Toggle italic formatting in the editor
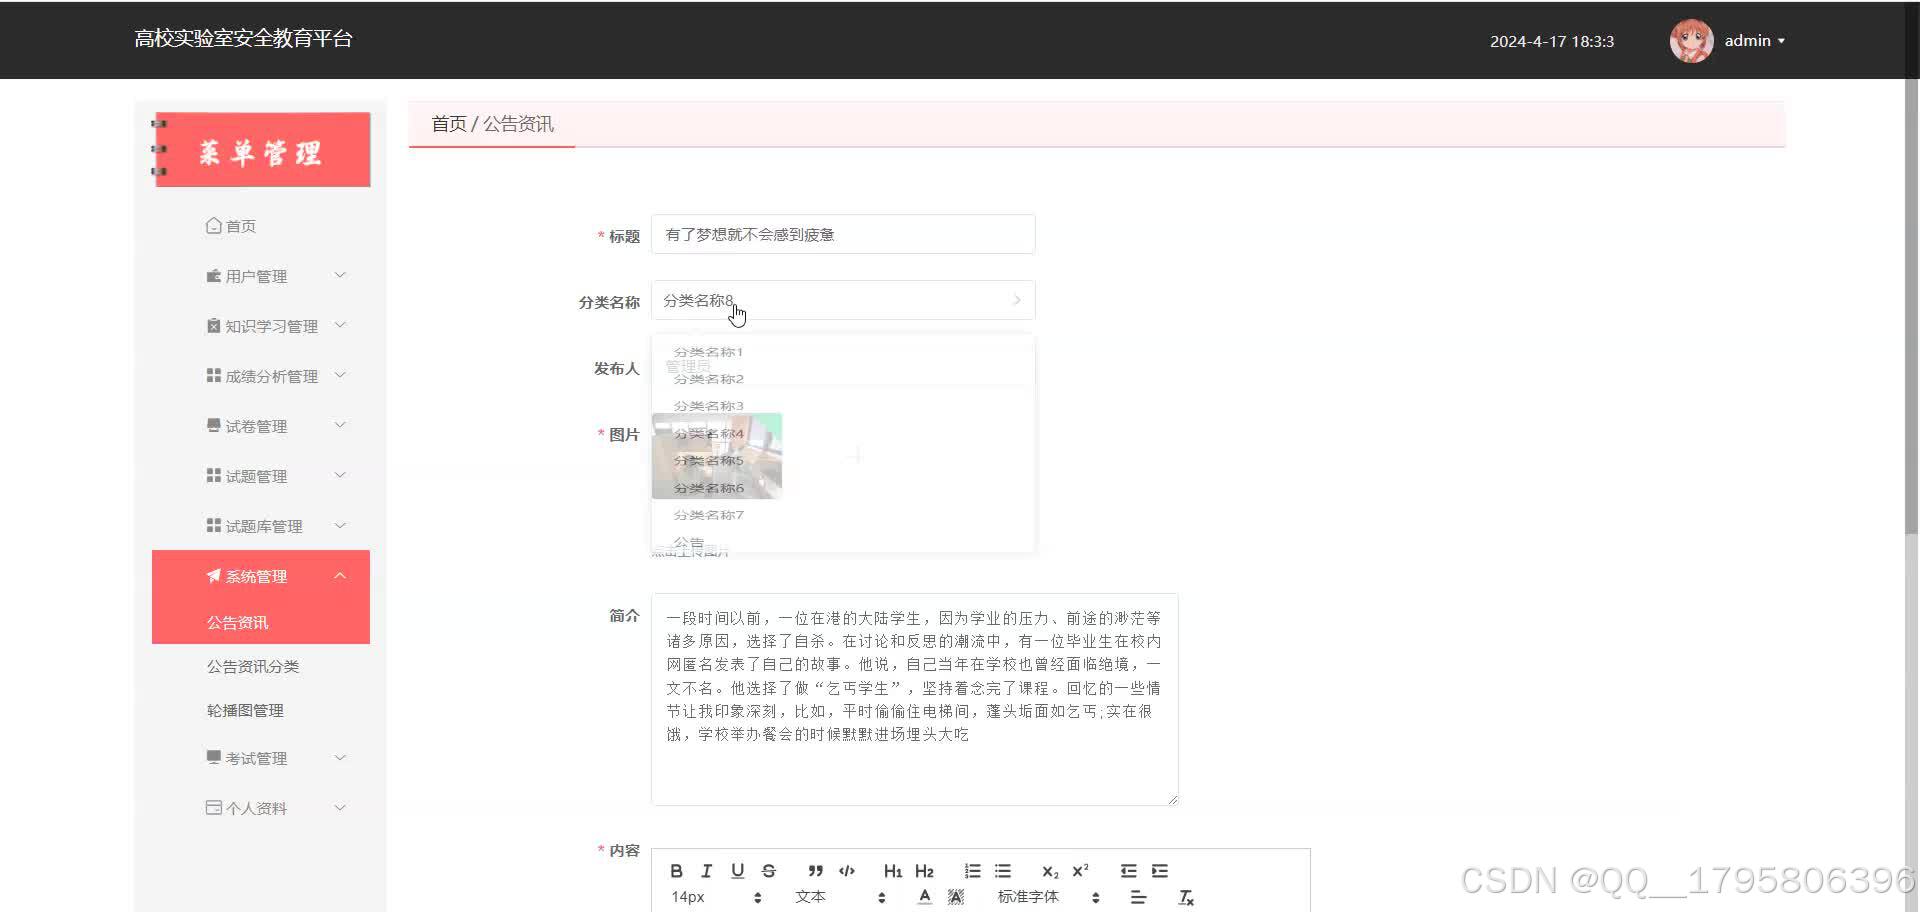The image size is (1920, 912). 706,871
